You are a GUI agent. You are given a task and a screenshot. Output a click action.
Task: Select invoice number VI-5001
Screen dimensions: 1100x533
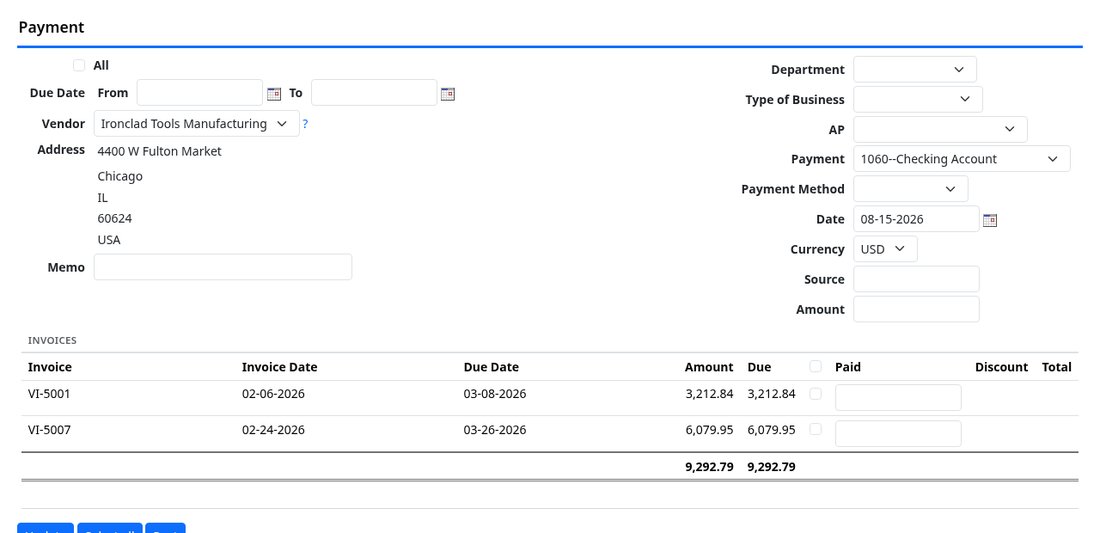[49, 394]
